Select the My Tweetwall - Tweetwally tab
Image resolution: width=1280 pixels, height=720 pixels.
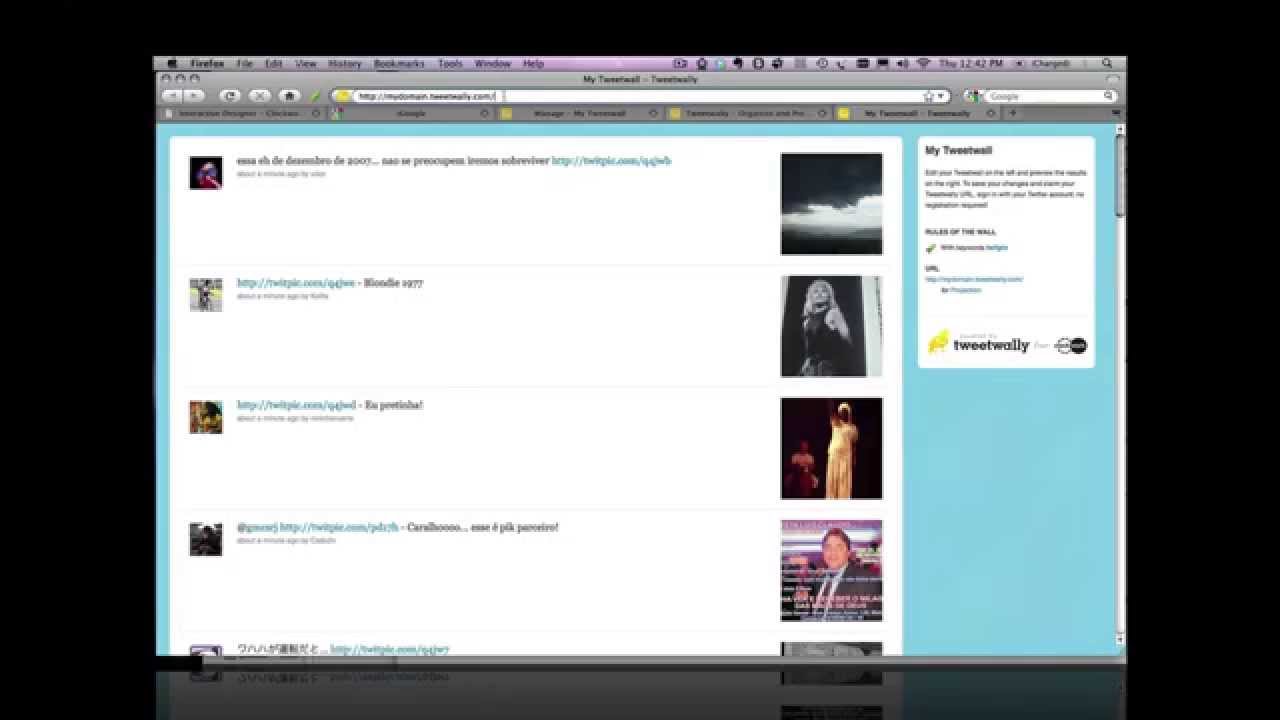pos(918,113)
